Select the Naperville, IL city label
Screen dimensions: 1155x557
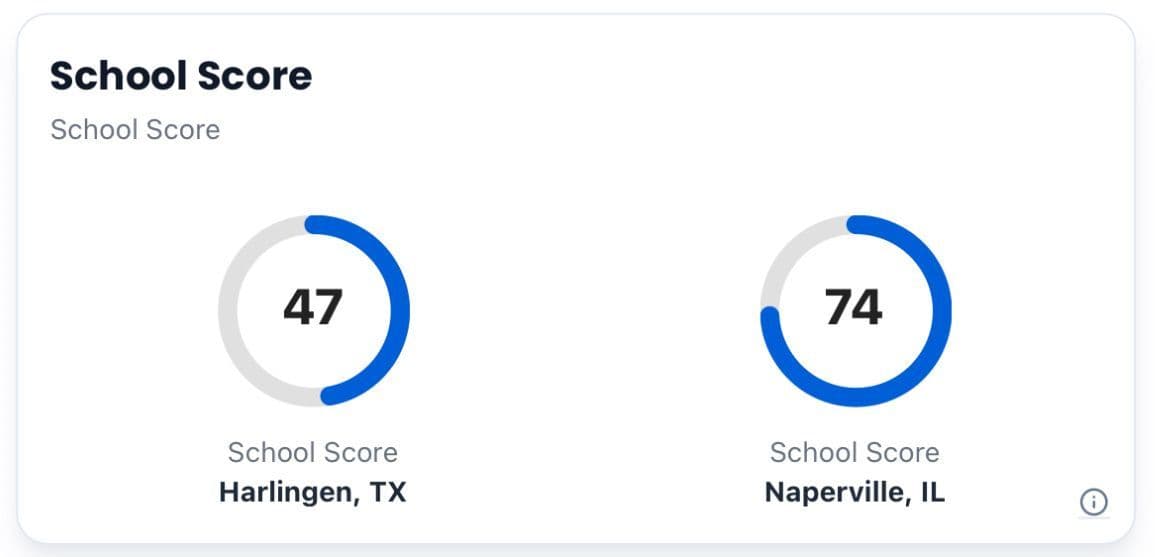coord(854,493)
